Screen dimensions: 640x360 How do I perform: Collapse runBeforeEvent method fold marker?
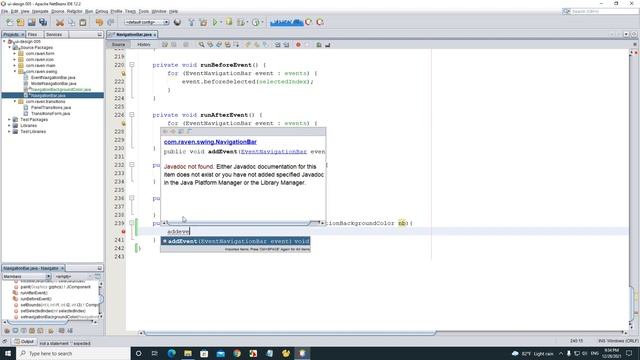click(x=132, y=65)
